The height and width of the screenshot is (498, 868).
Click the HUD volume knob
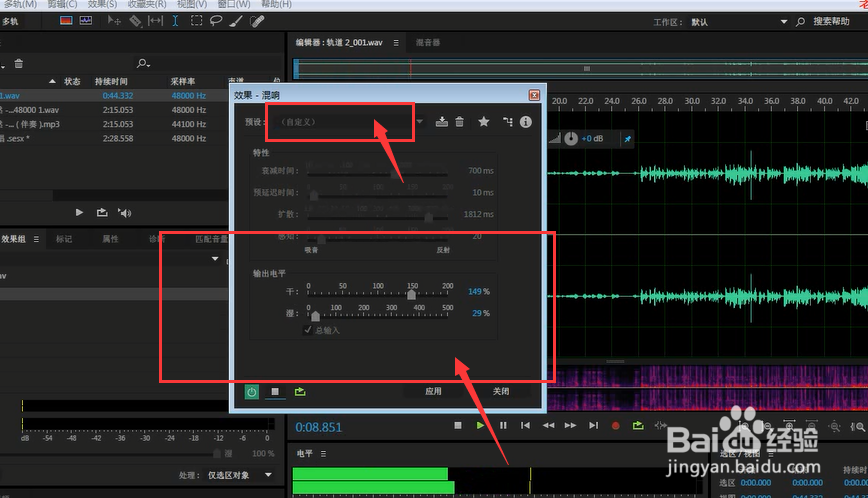[571, 138]
